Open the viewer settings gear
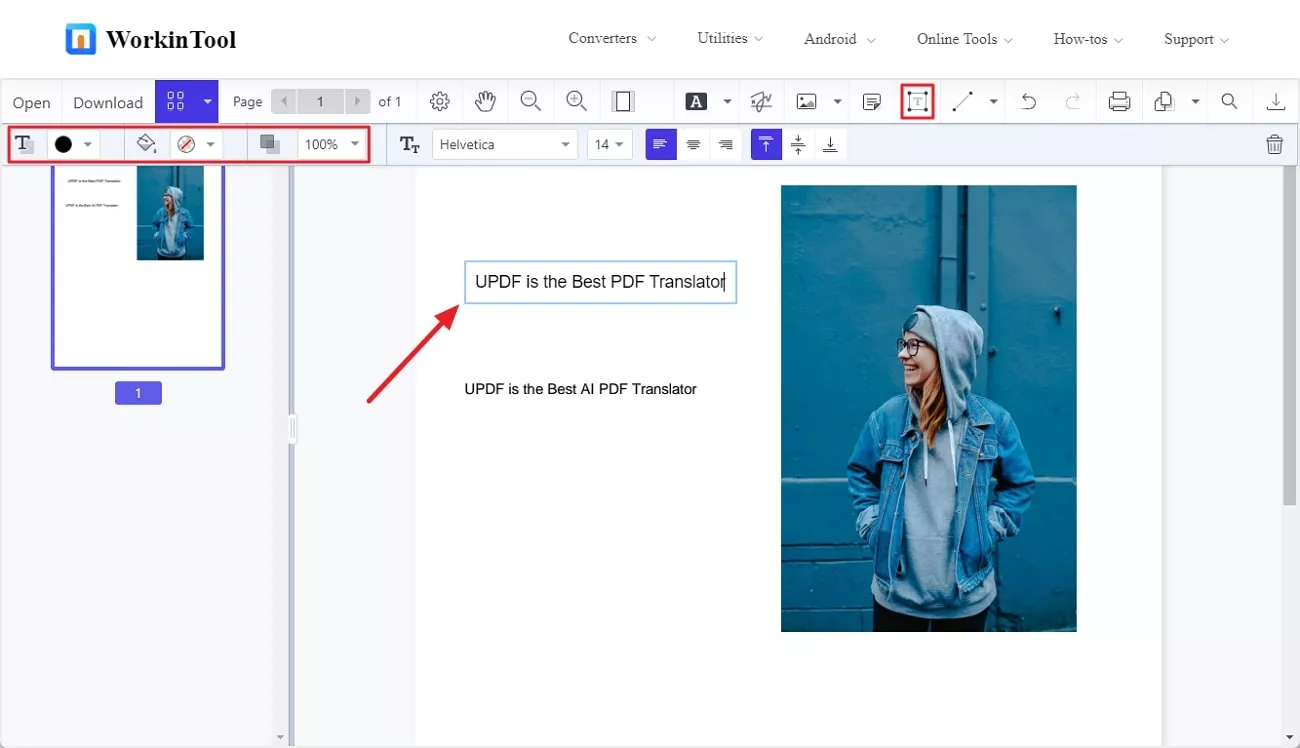1300x748 pixels. coord(439,101)
